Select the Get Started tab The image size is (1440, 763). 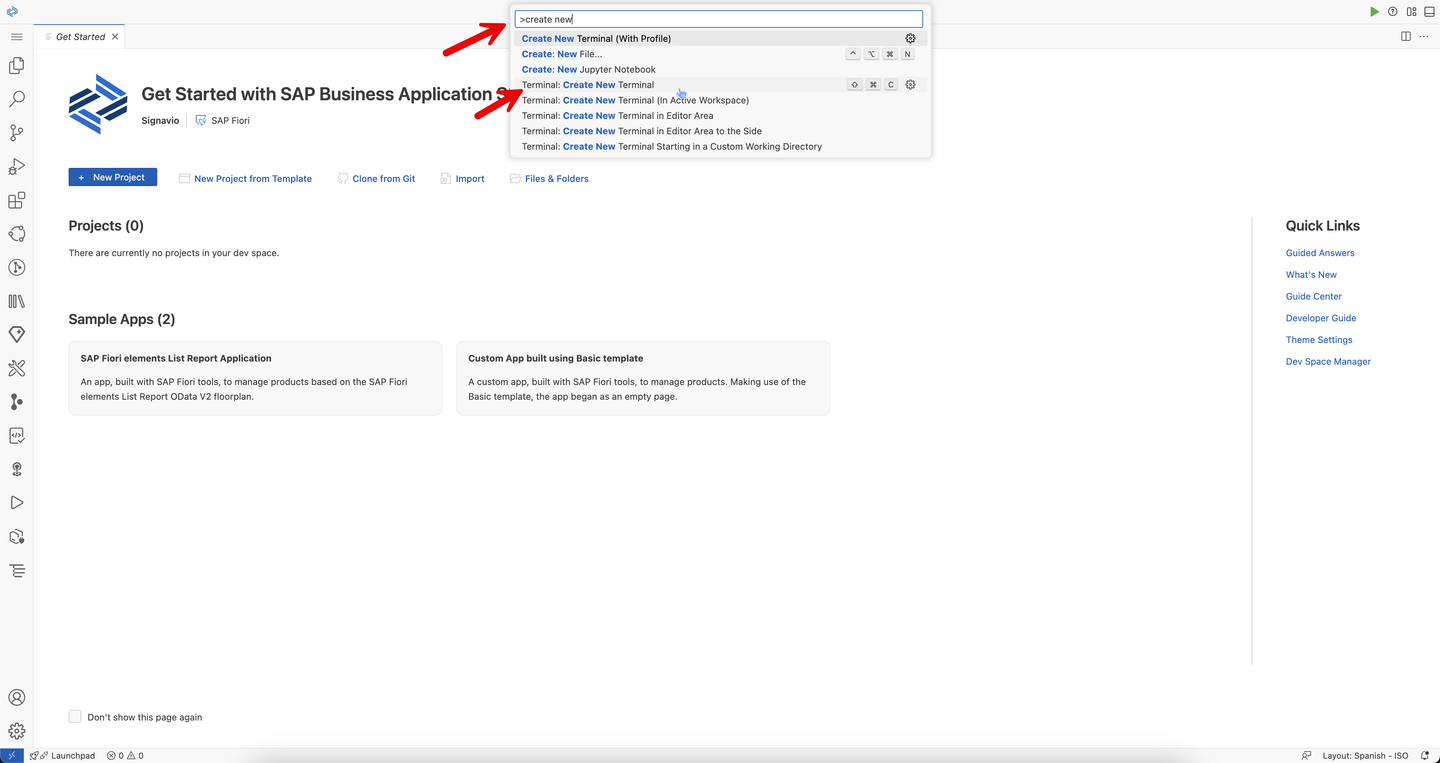point(80,37)
